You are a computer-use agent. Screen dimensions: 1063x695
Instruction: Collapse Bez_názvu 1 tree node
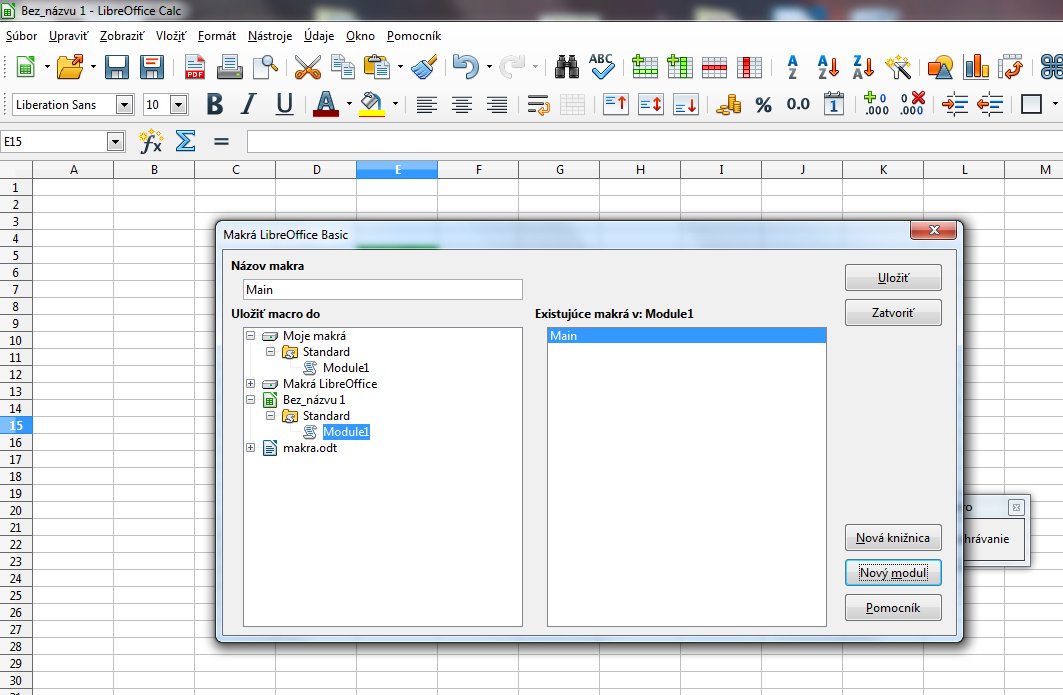(250, 399)
